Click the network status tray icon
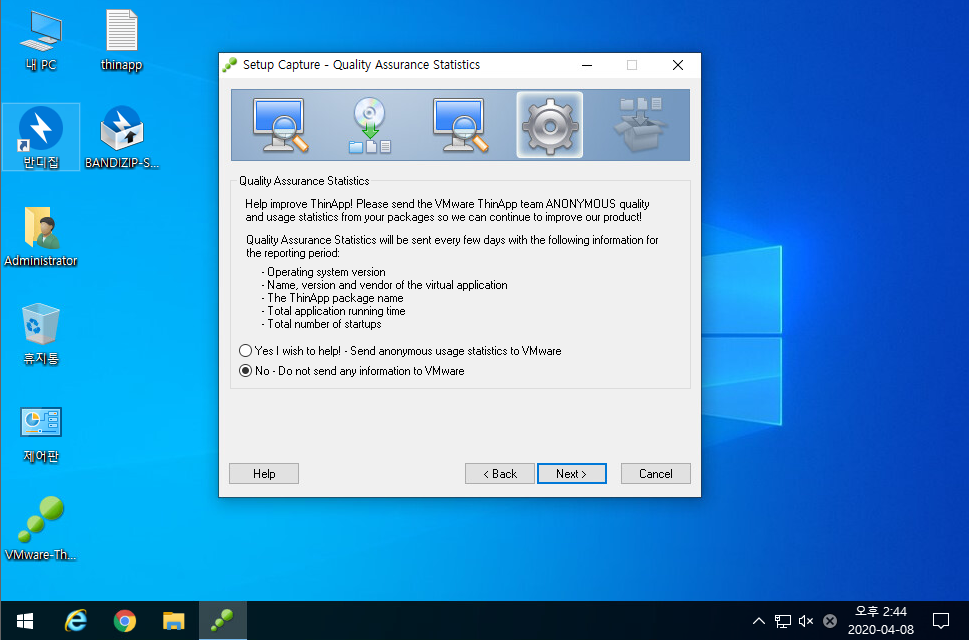 783,621
